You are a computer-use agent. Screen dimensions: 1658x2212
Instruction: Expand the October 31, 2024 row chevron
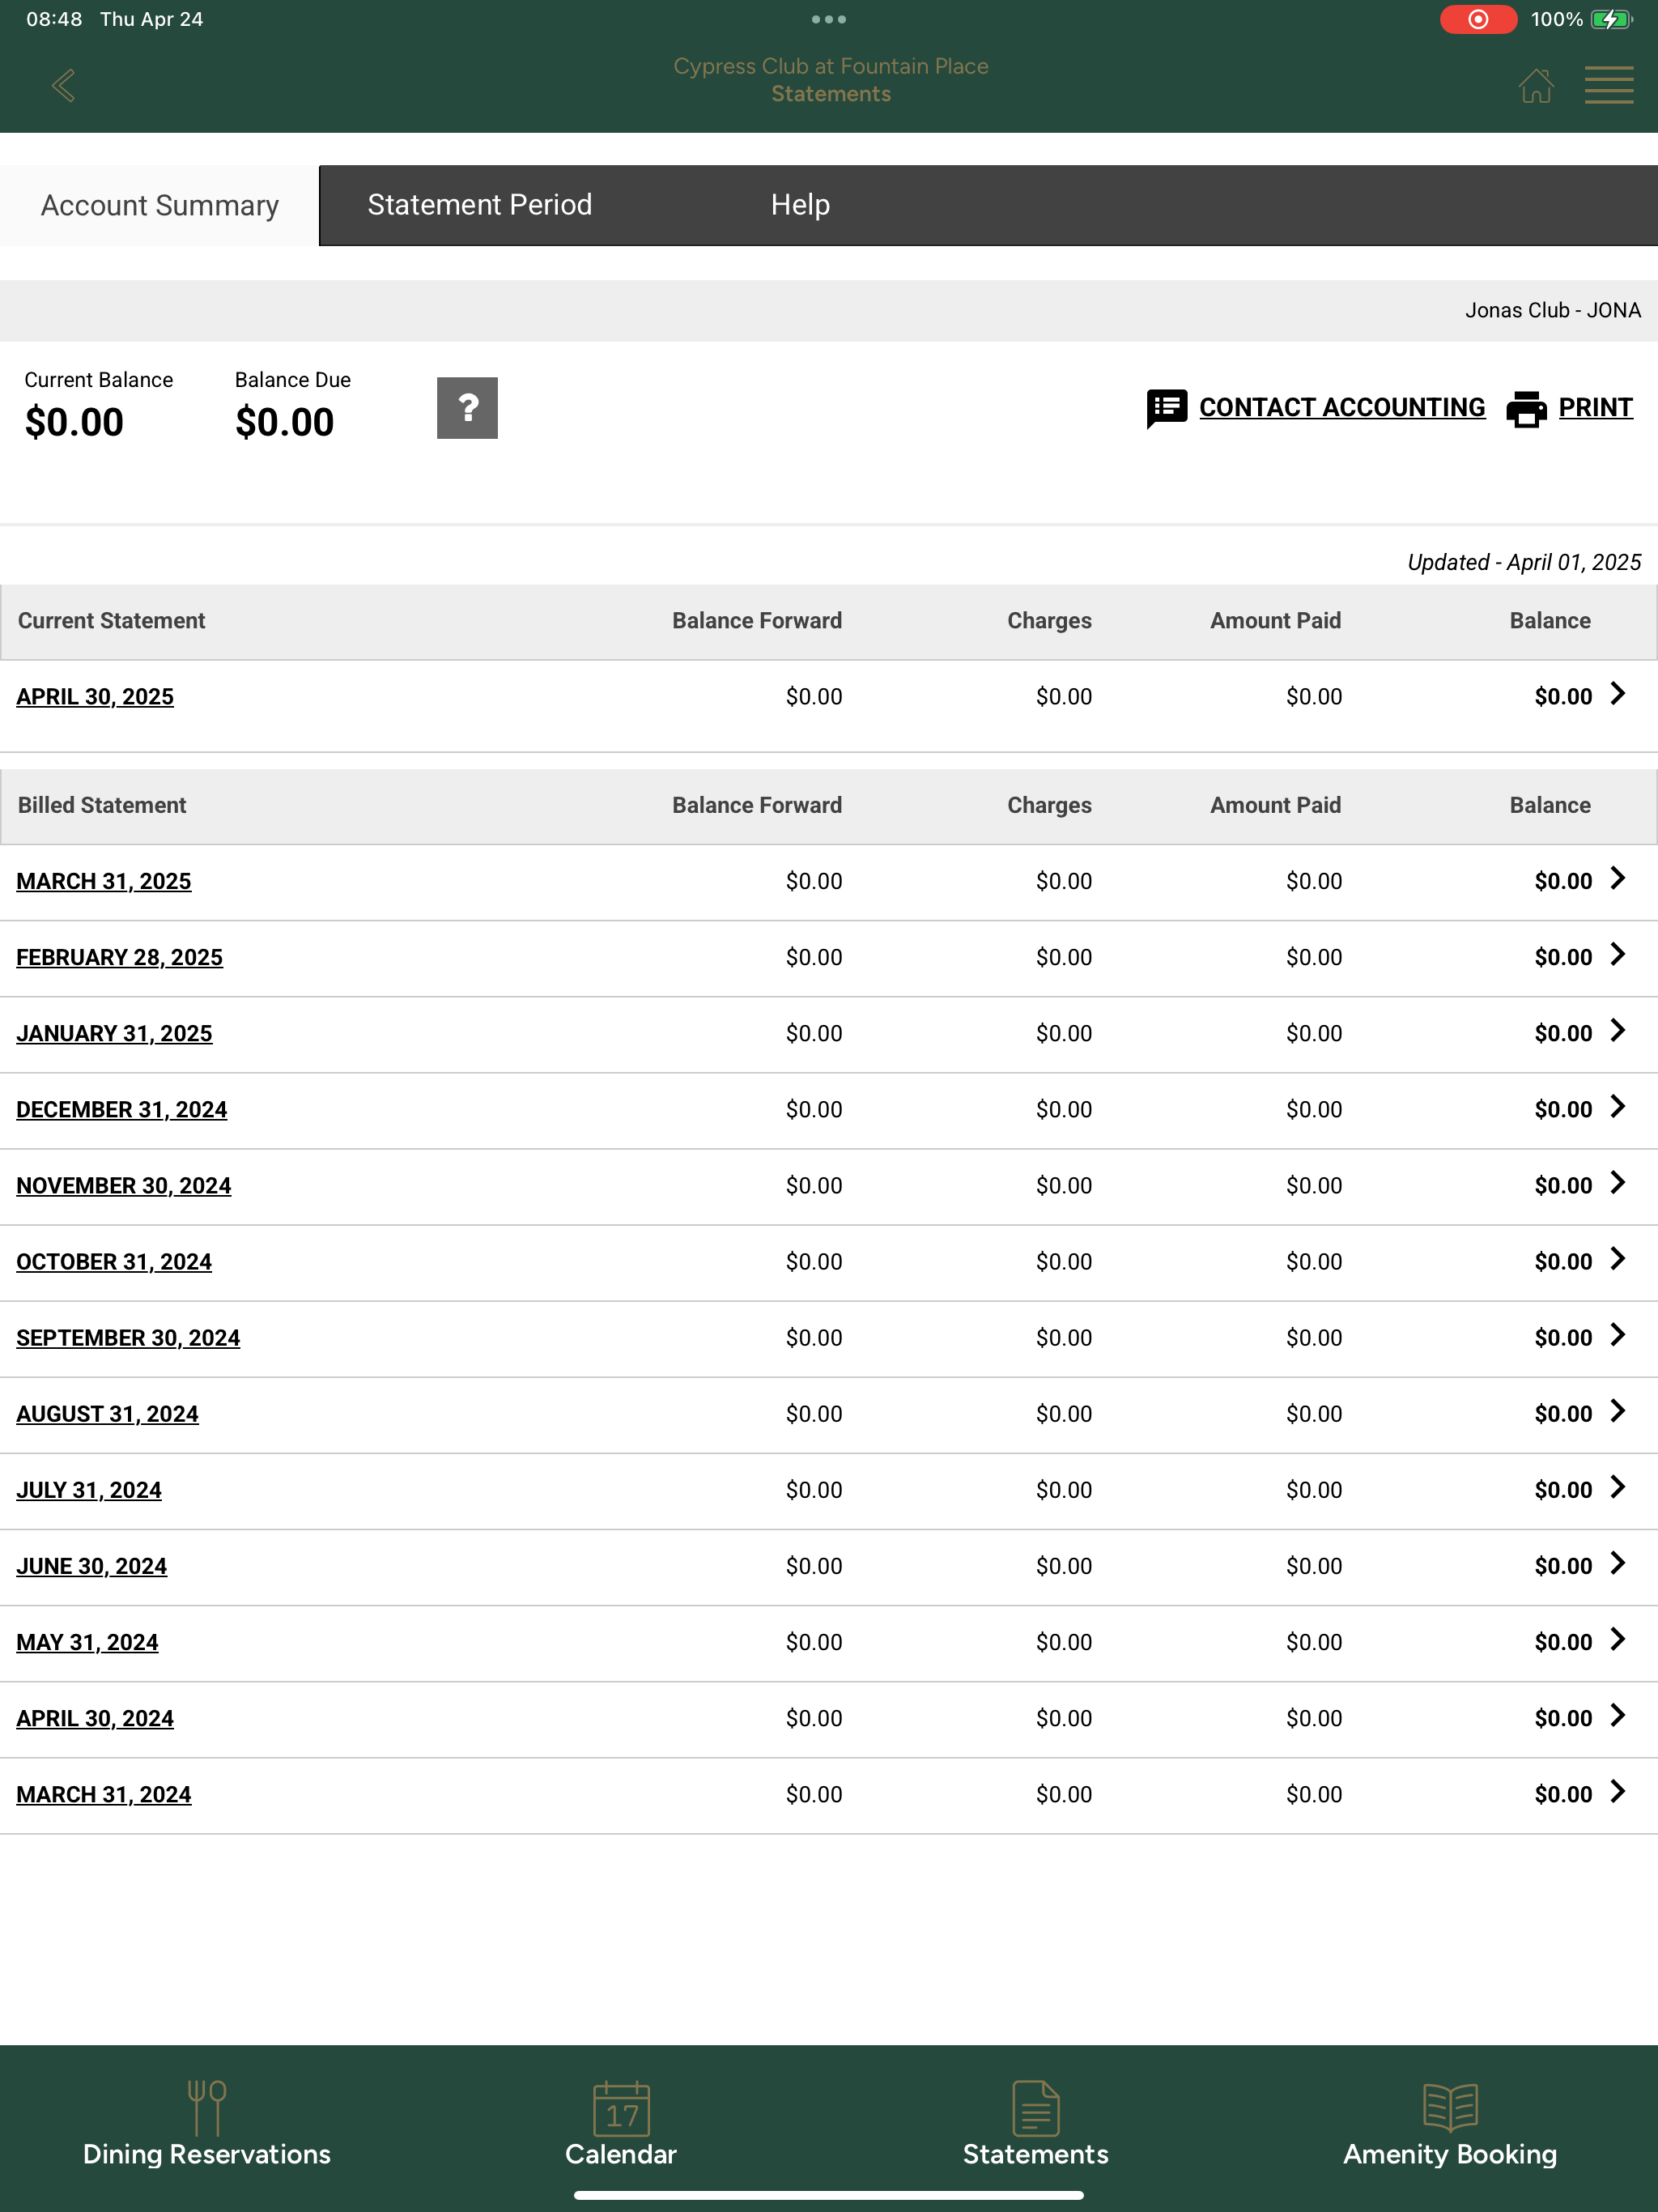click(1618, 1258)
